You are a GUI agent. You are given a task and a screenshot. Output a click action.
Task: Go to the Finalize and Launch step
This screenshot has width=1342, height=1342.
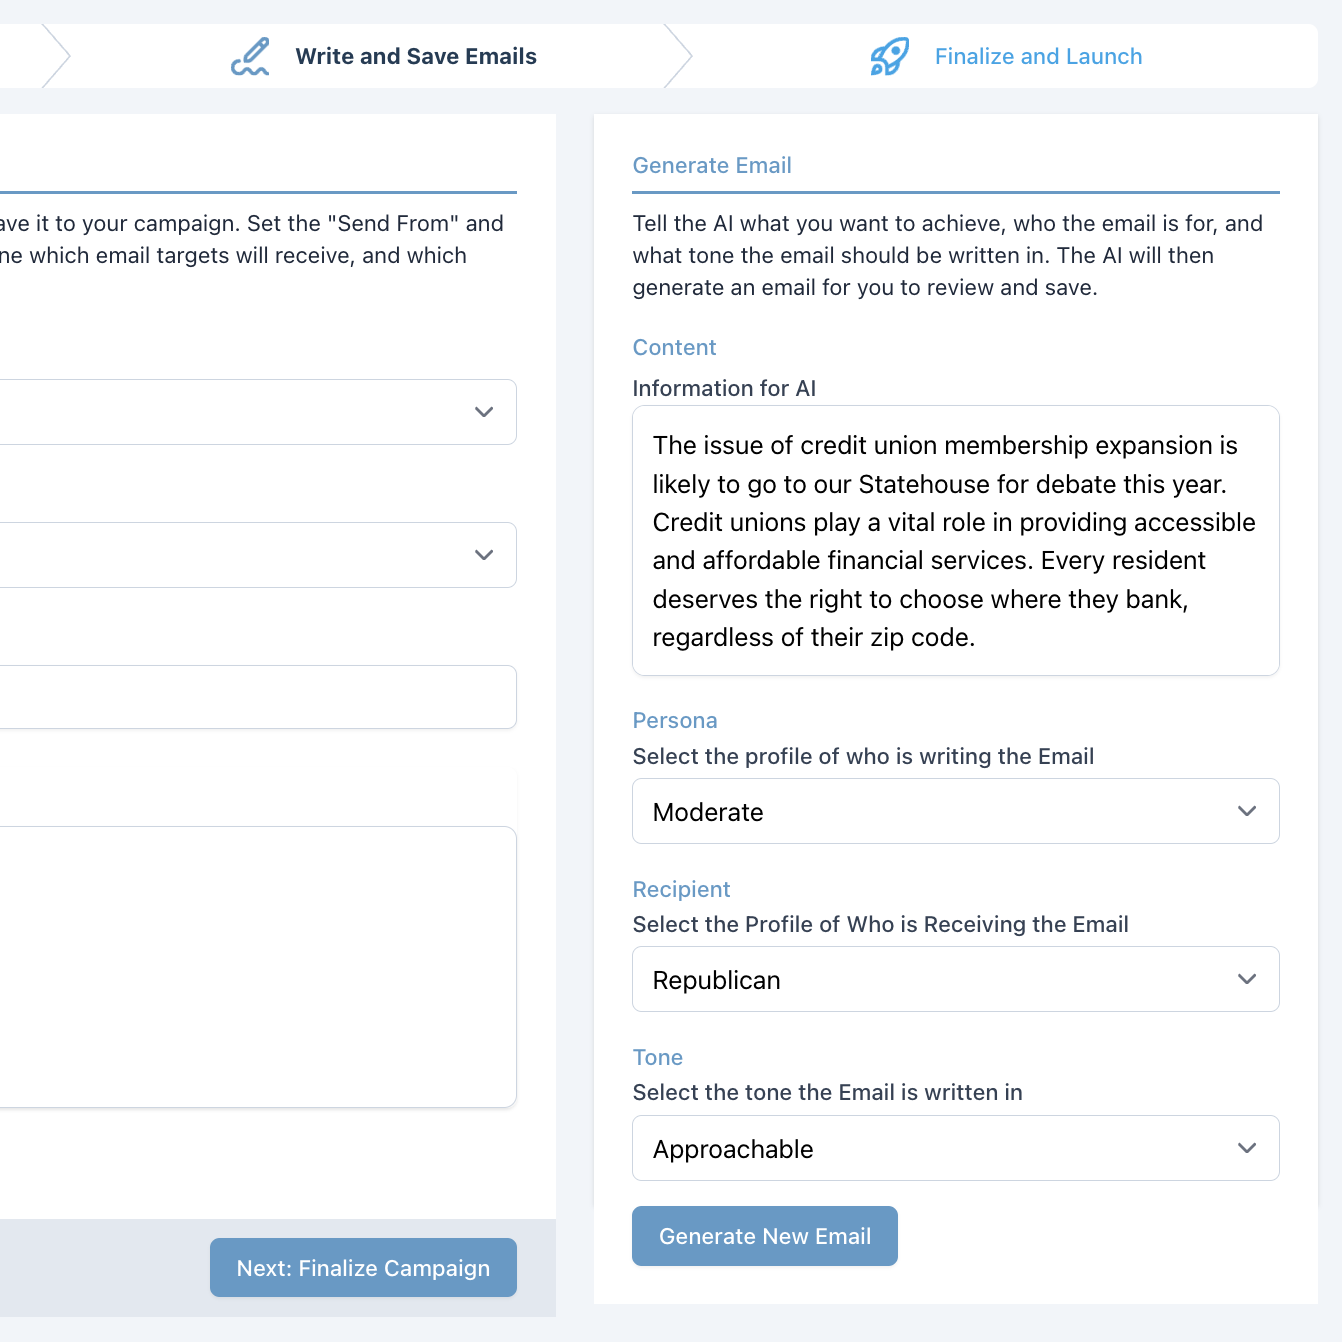click(x=1037, y=57)
